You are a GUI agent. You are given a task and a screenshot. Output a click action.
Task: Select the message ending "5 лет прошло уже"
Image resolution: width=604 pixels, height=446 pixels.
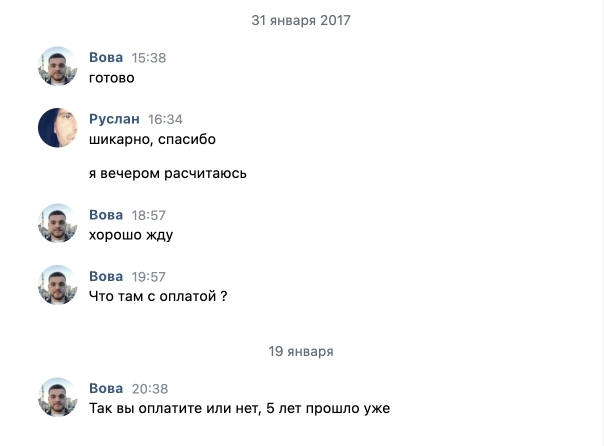[239, 408]
